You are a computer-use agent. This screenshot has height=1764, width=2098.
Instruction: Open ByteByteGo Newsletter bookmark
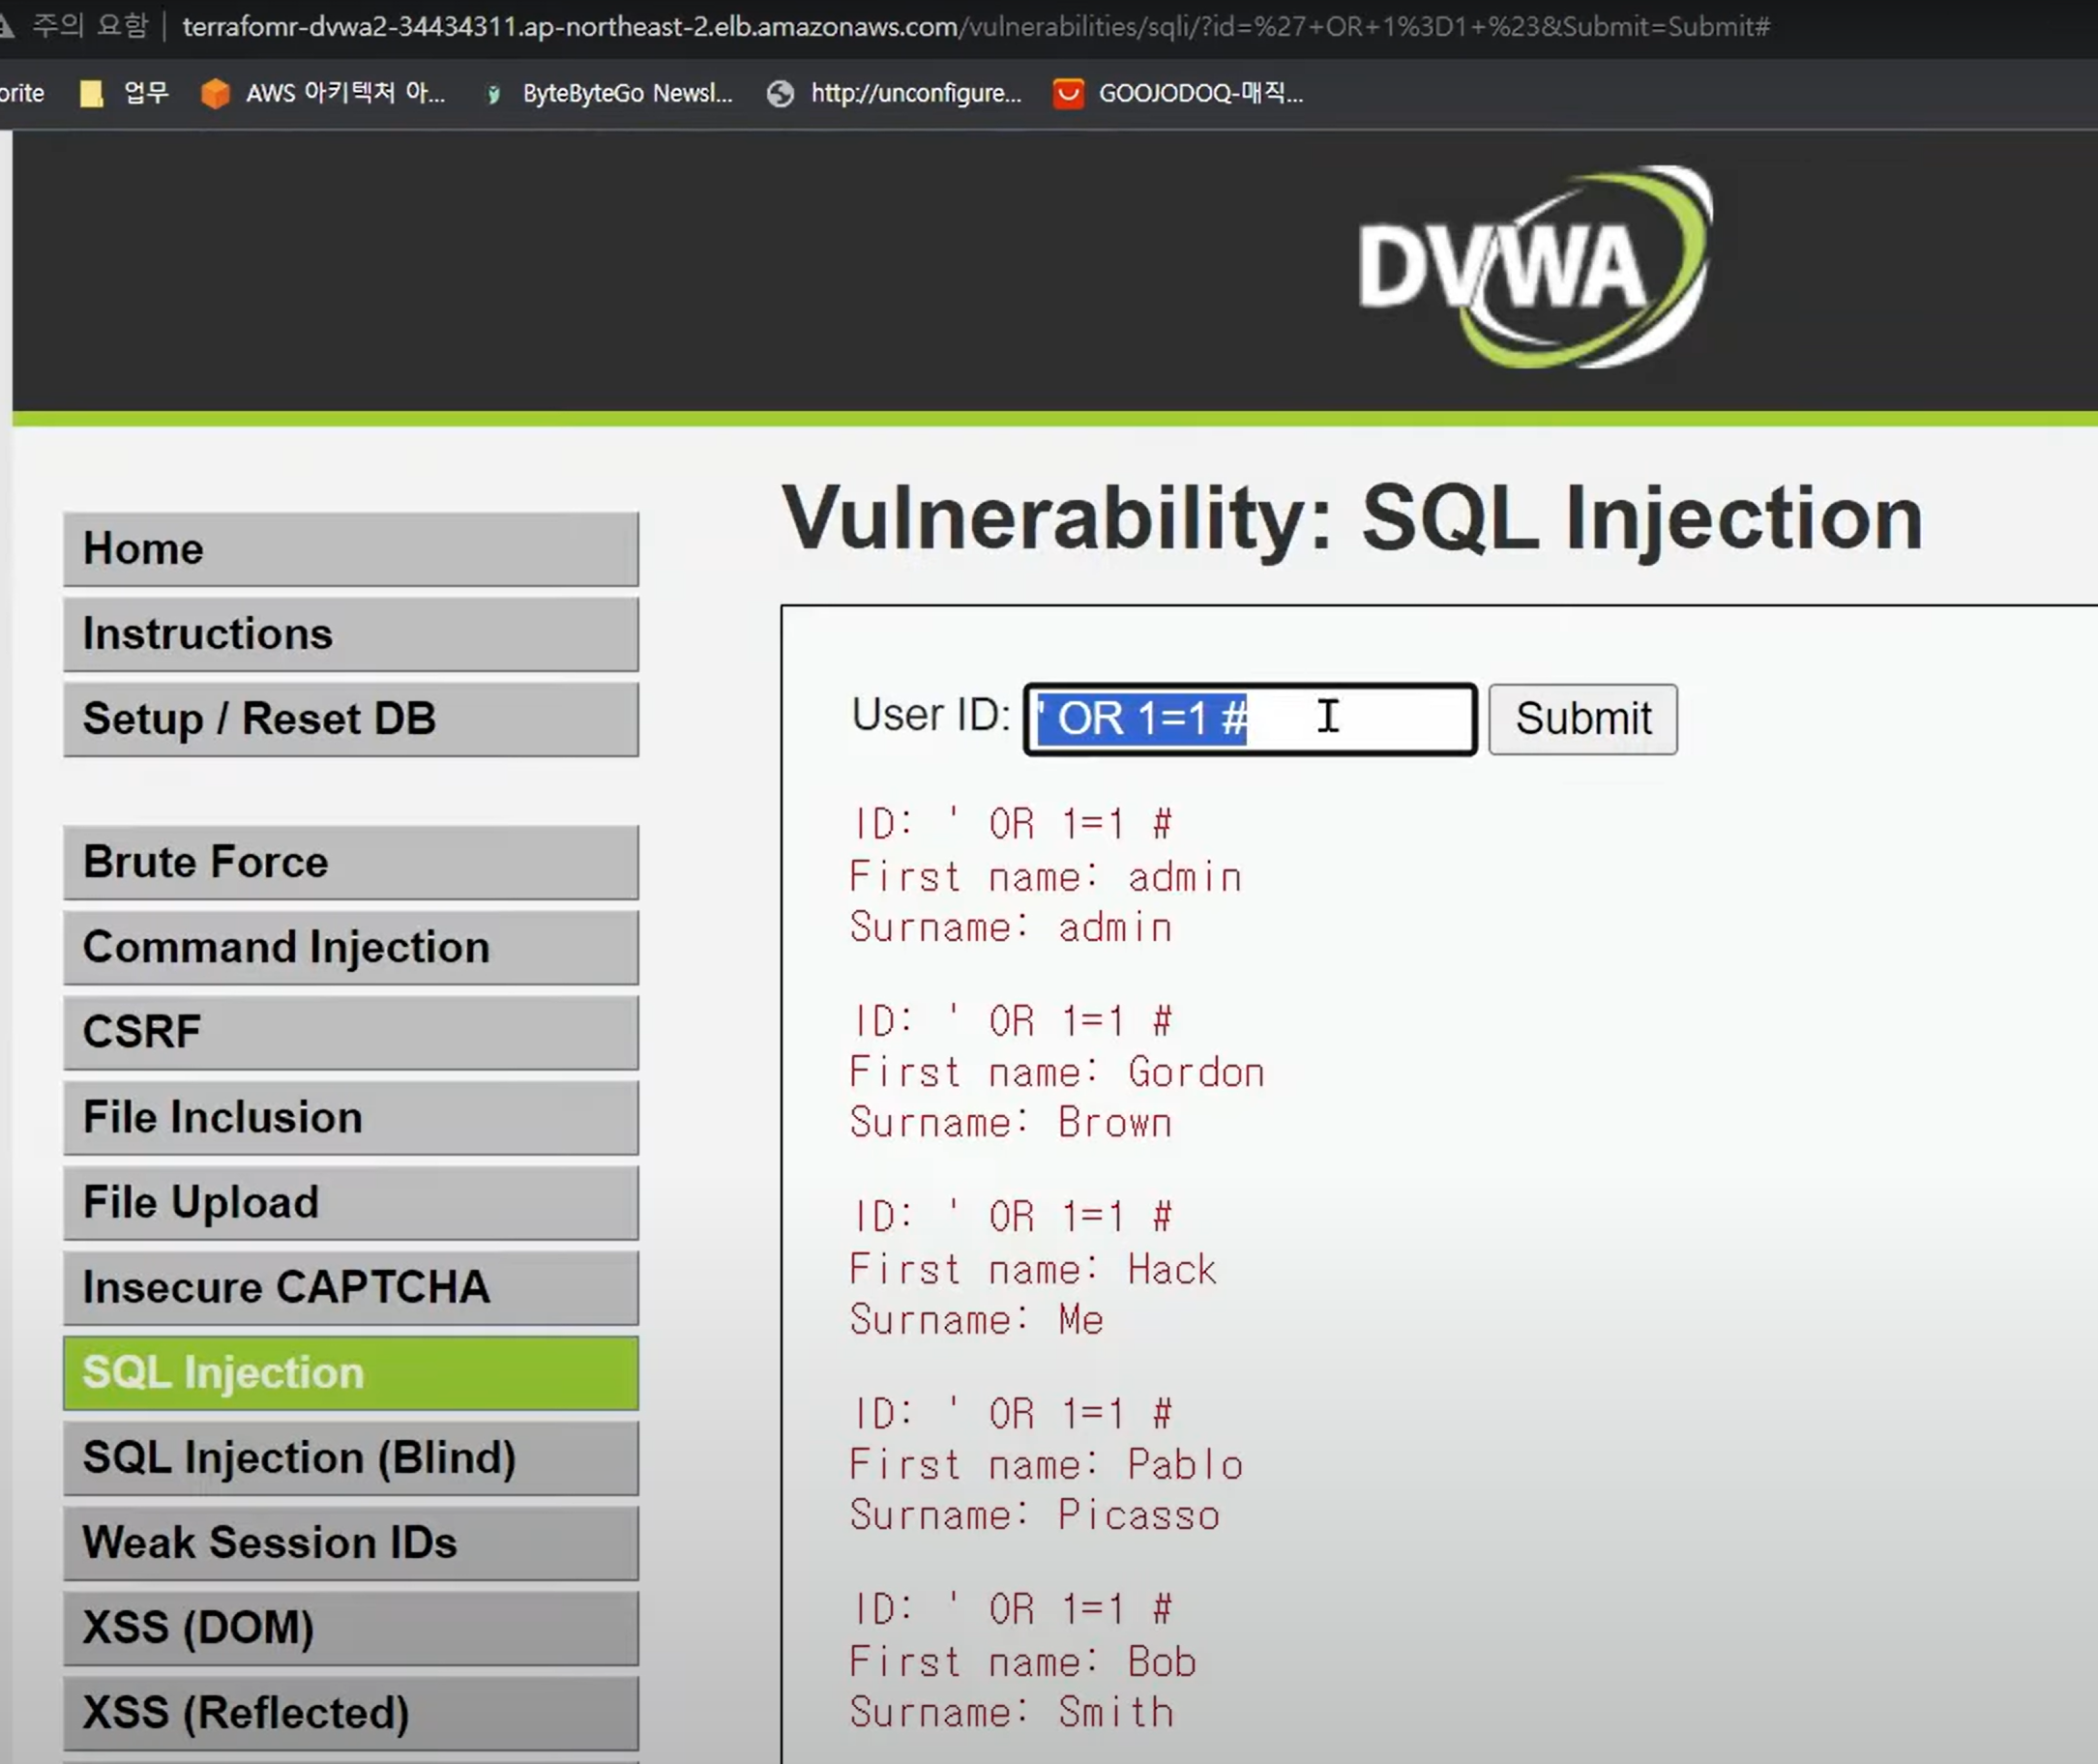608,93
